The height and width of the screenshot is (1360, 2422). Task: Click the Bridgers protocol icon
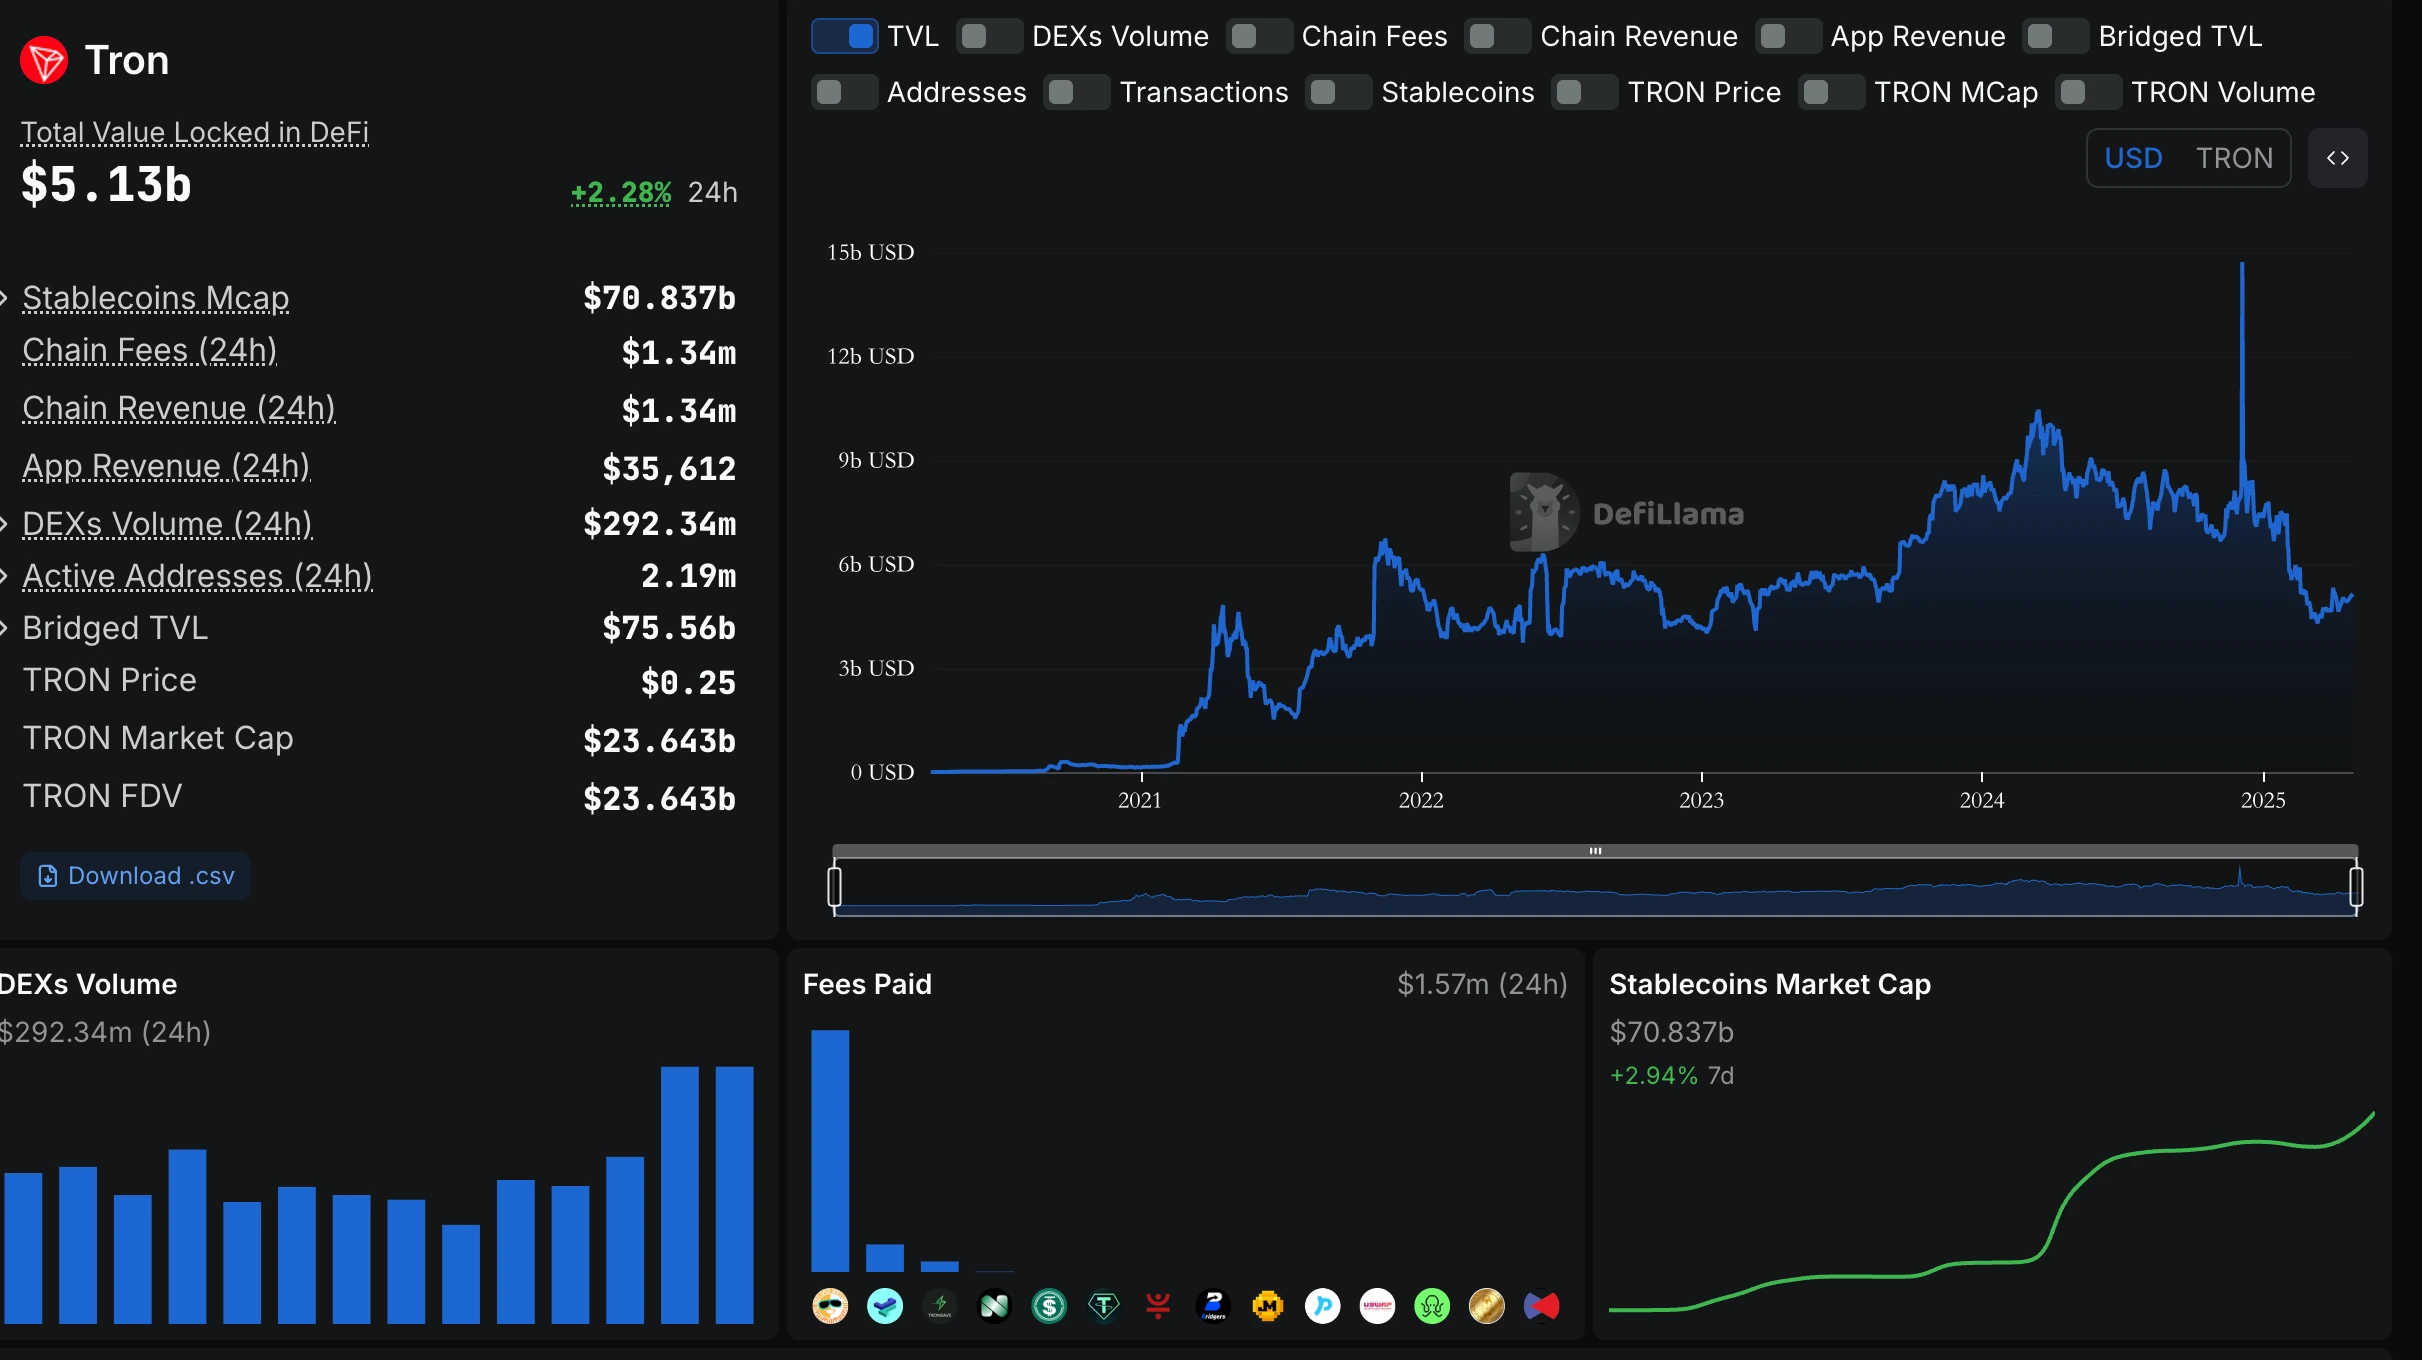click(1213, 1305)
